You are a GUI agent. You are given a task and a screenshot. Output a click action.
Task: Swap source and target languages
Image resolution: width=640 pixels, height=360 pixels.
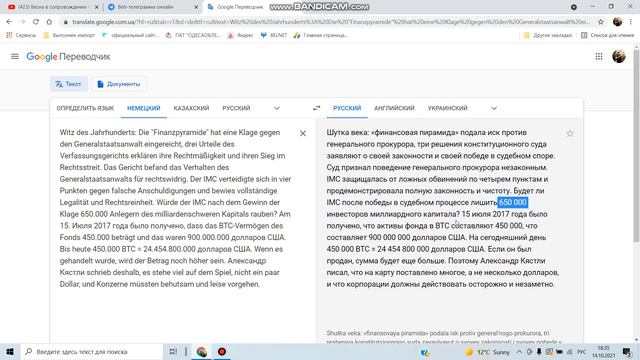point(316,108)
